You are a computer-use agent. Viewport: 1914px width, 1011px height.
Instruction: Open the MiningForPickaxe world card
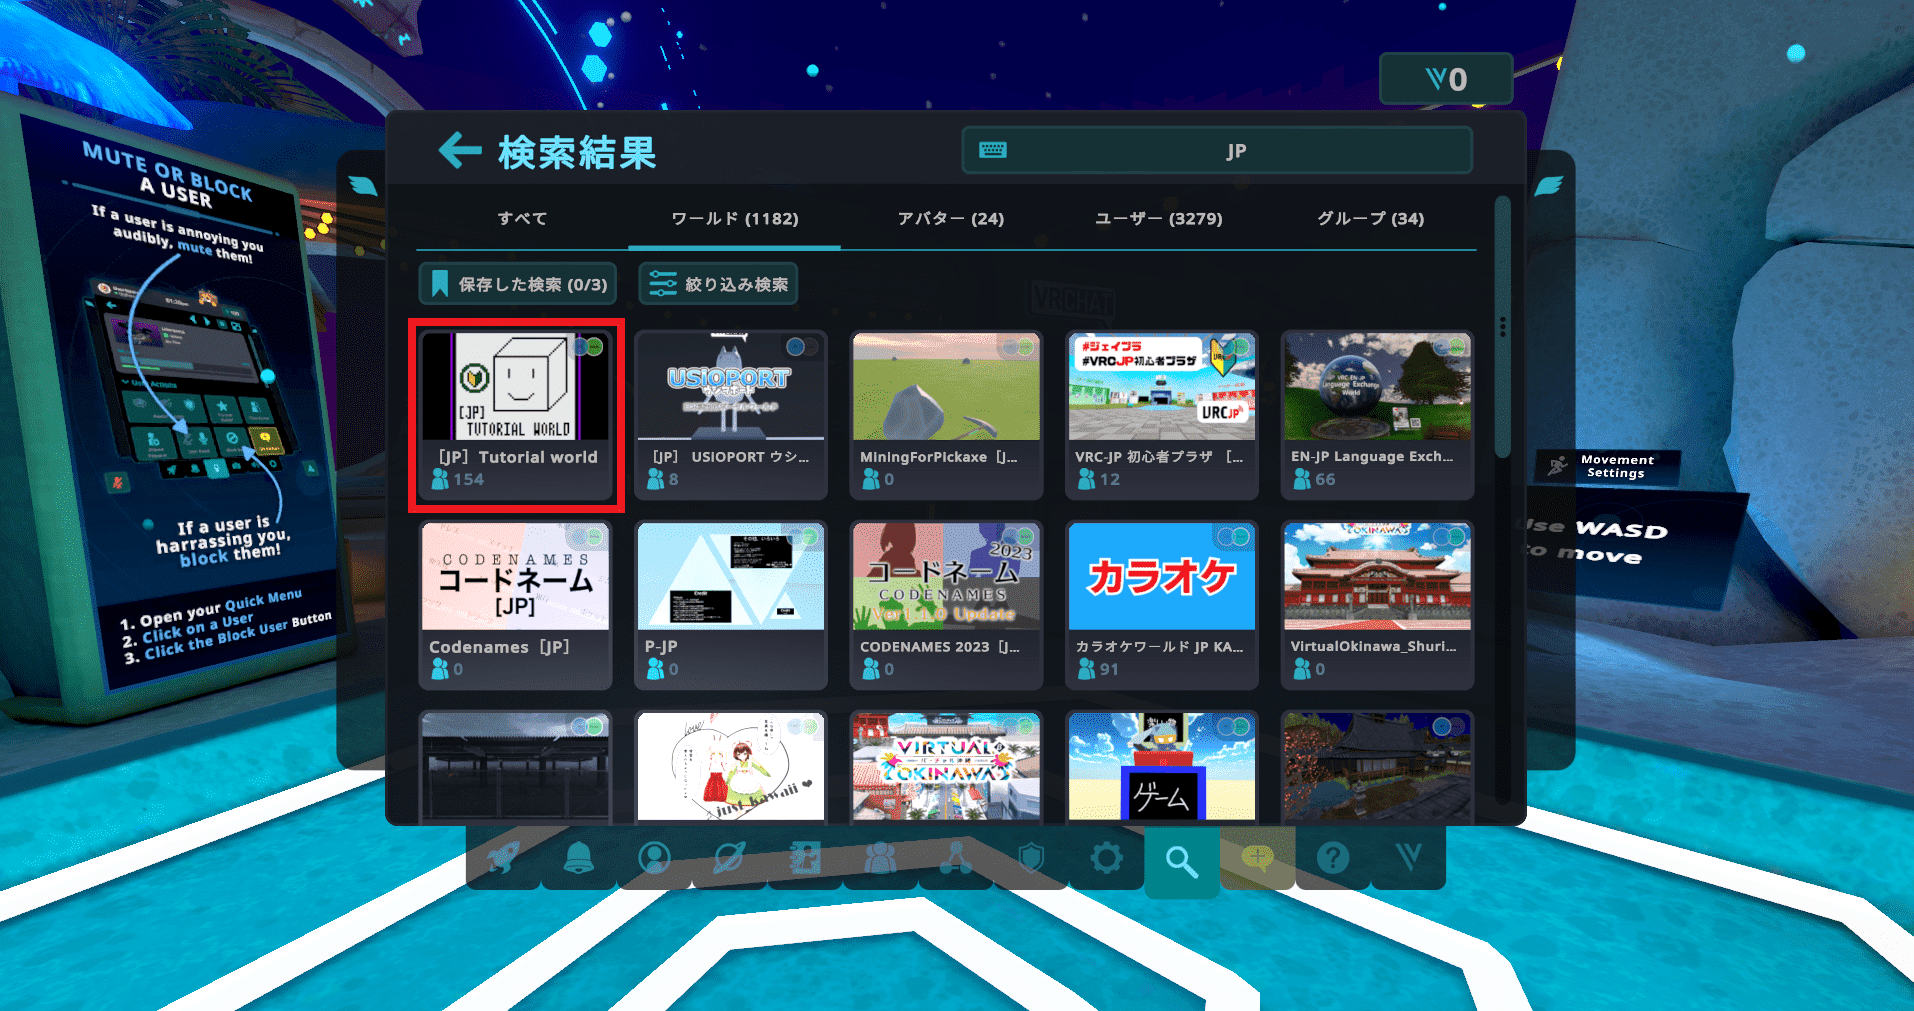click(x=946, y=415)
